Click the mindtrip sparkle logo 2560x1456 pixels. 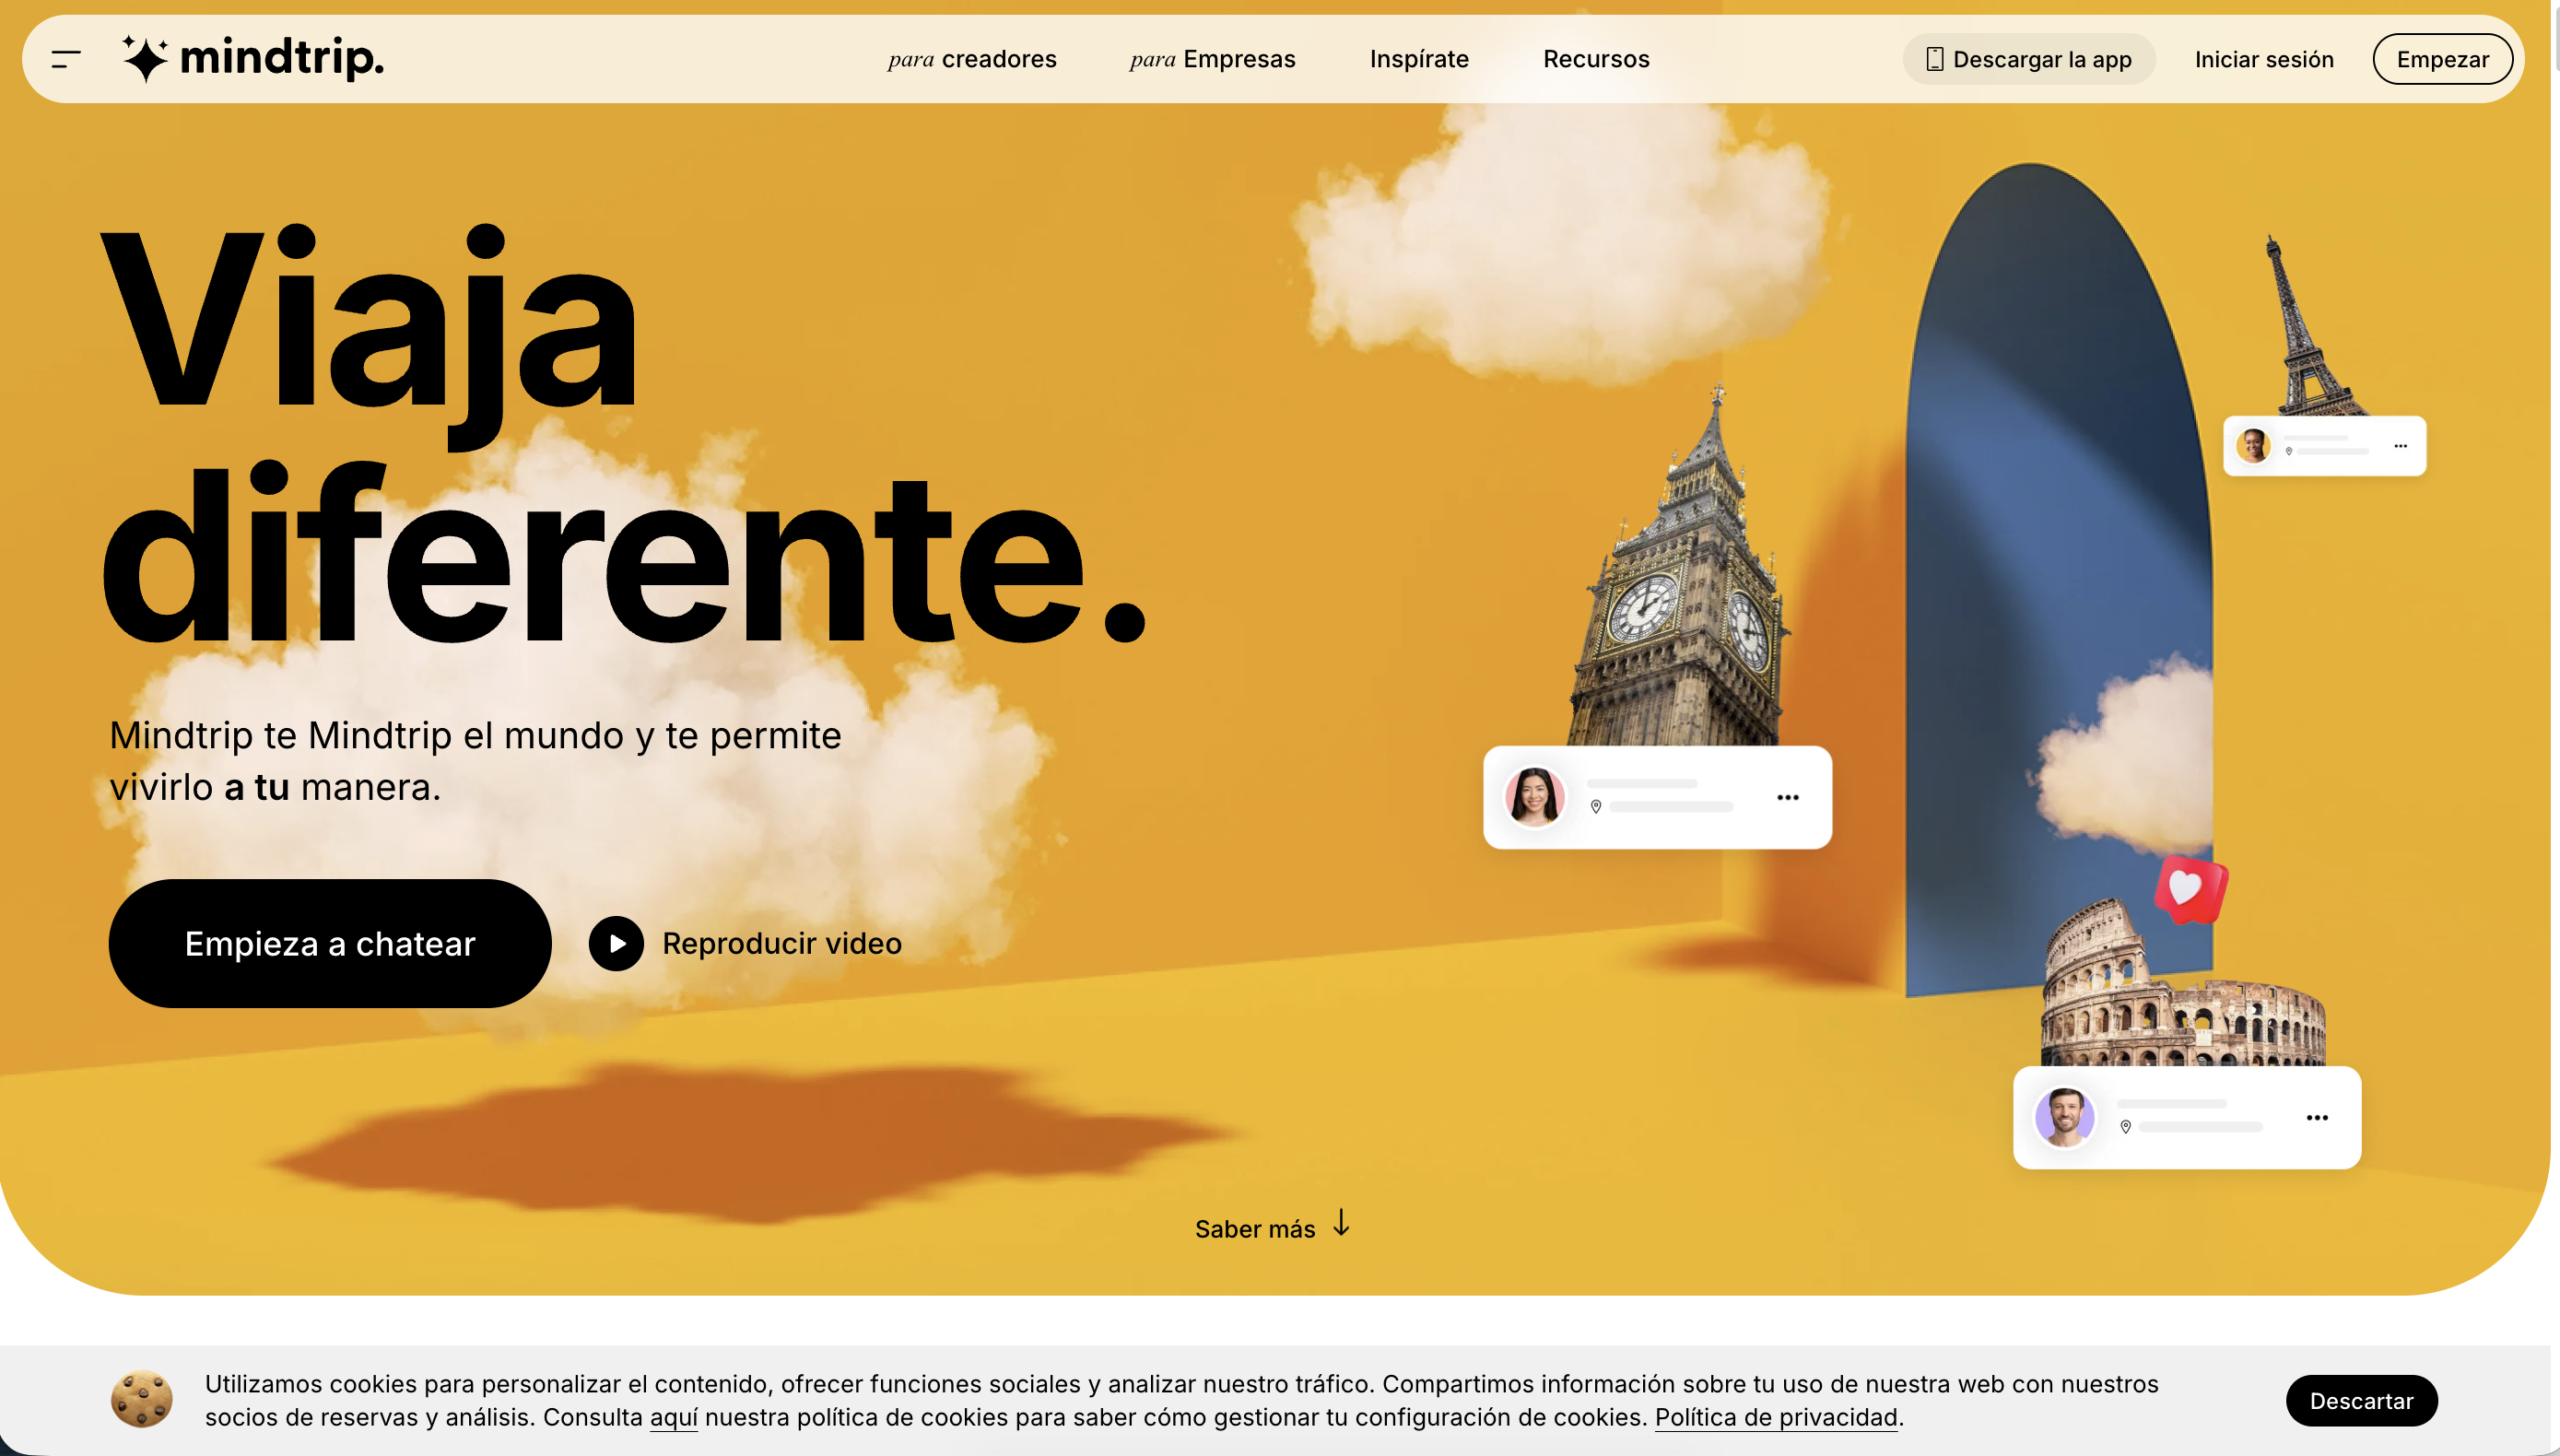point(145,58)
